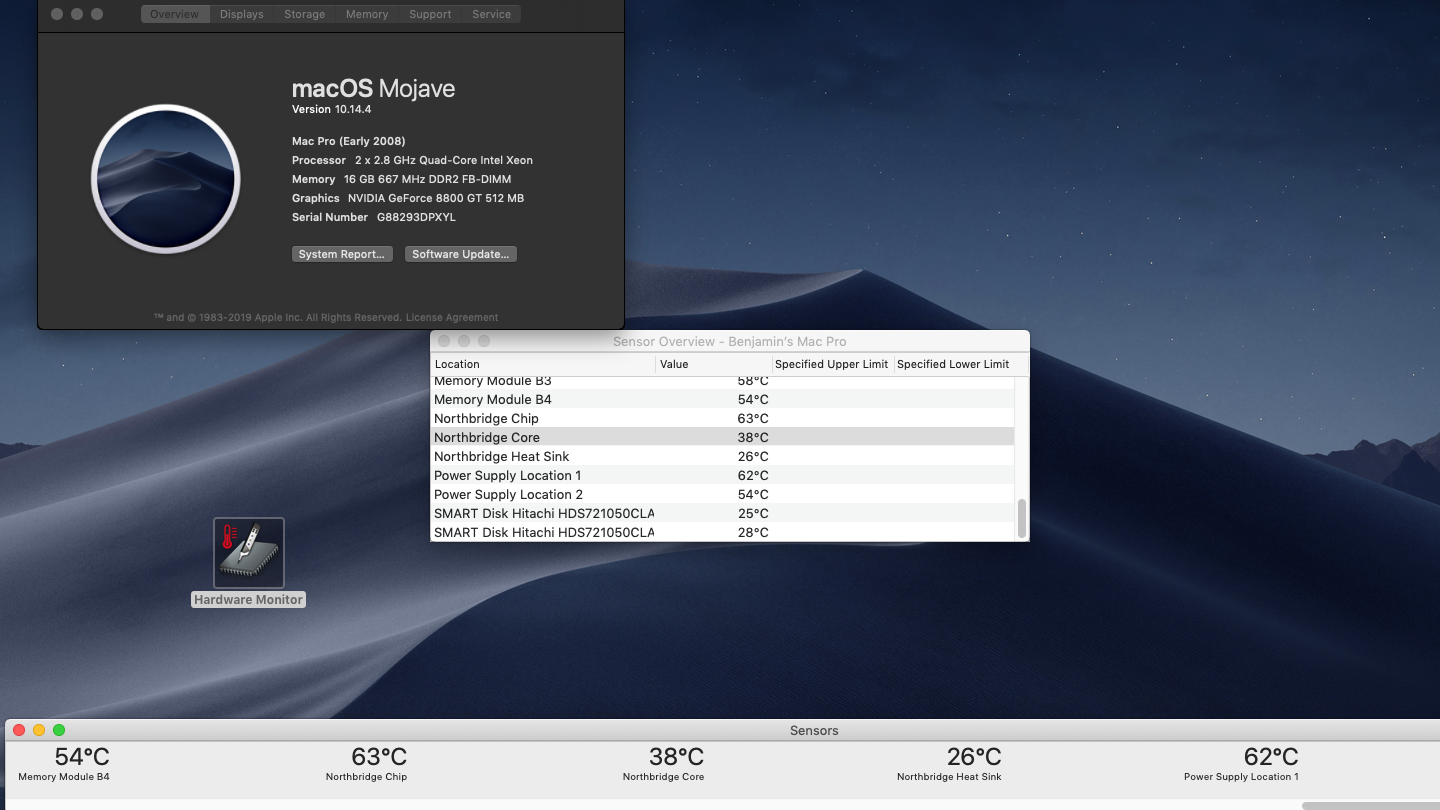
Task: Click the Software Update... button
Action: (x=461, y=254)
